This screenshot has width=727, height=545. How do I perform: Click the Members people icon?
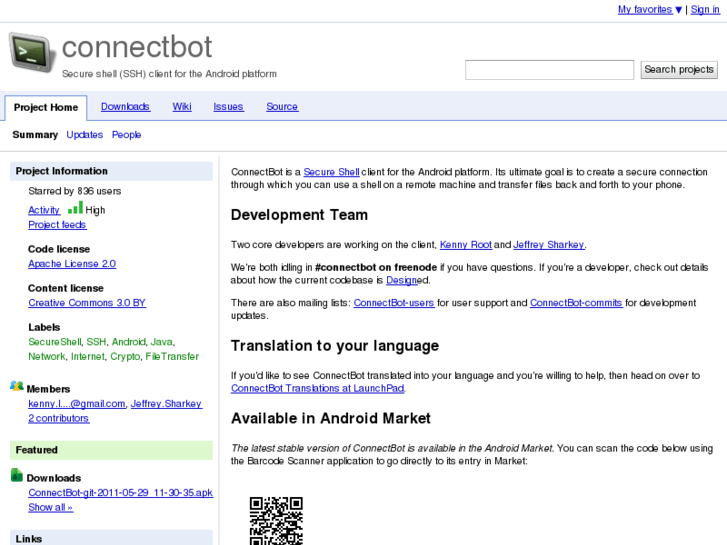pos(17,387)
